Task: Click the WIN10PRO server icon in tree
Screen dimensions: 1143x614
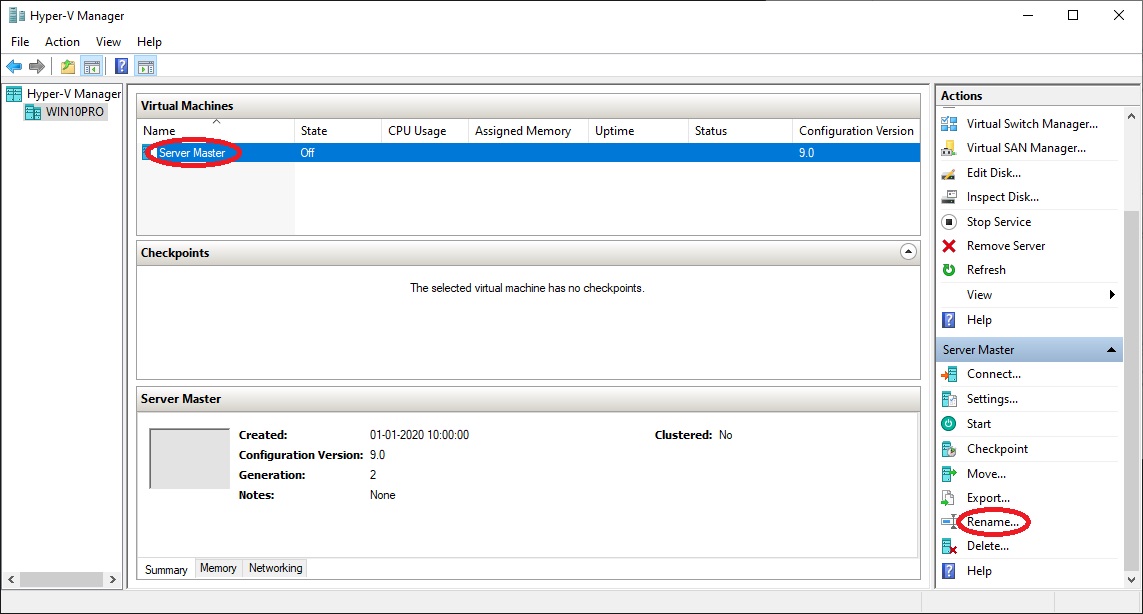Action: [x=33, y=112]
